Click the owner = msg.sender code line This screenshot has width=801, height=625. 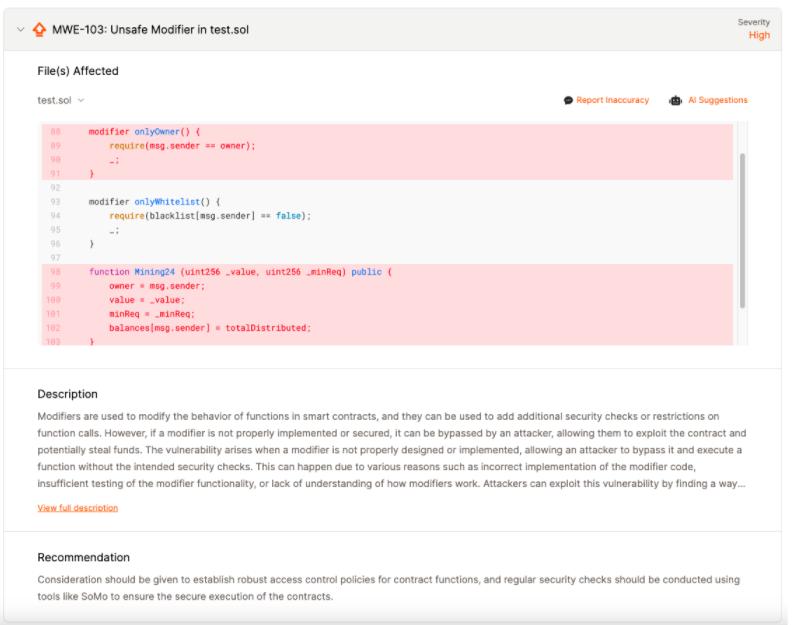click(157, 286)
